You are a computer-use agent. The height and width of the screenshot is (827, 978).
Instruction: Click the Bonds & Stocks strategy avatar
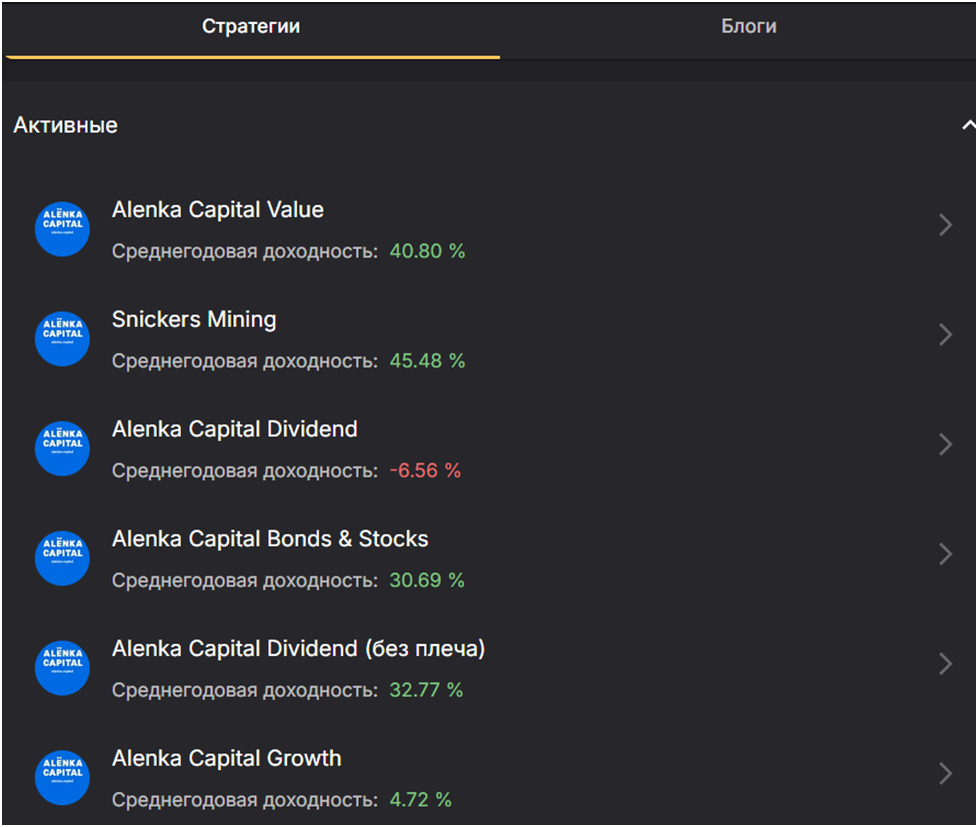62,558
